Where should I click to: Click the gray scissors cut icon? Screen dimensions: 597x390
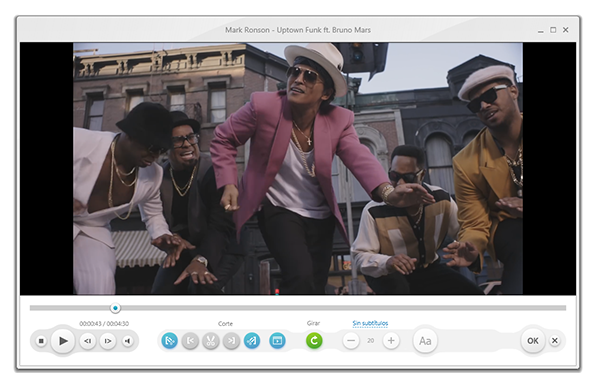tap(211, 340)
